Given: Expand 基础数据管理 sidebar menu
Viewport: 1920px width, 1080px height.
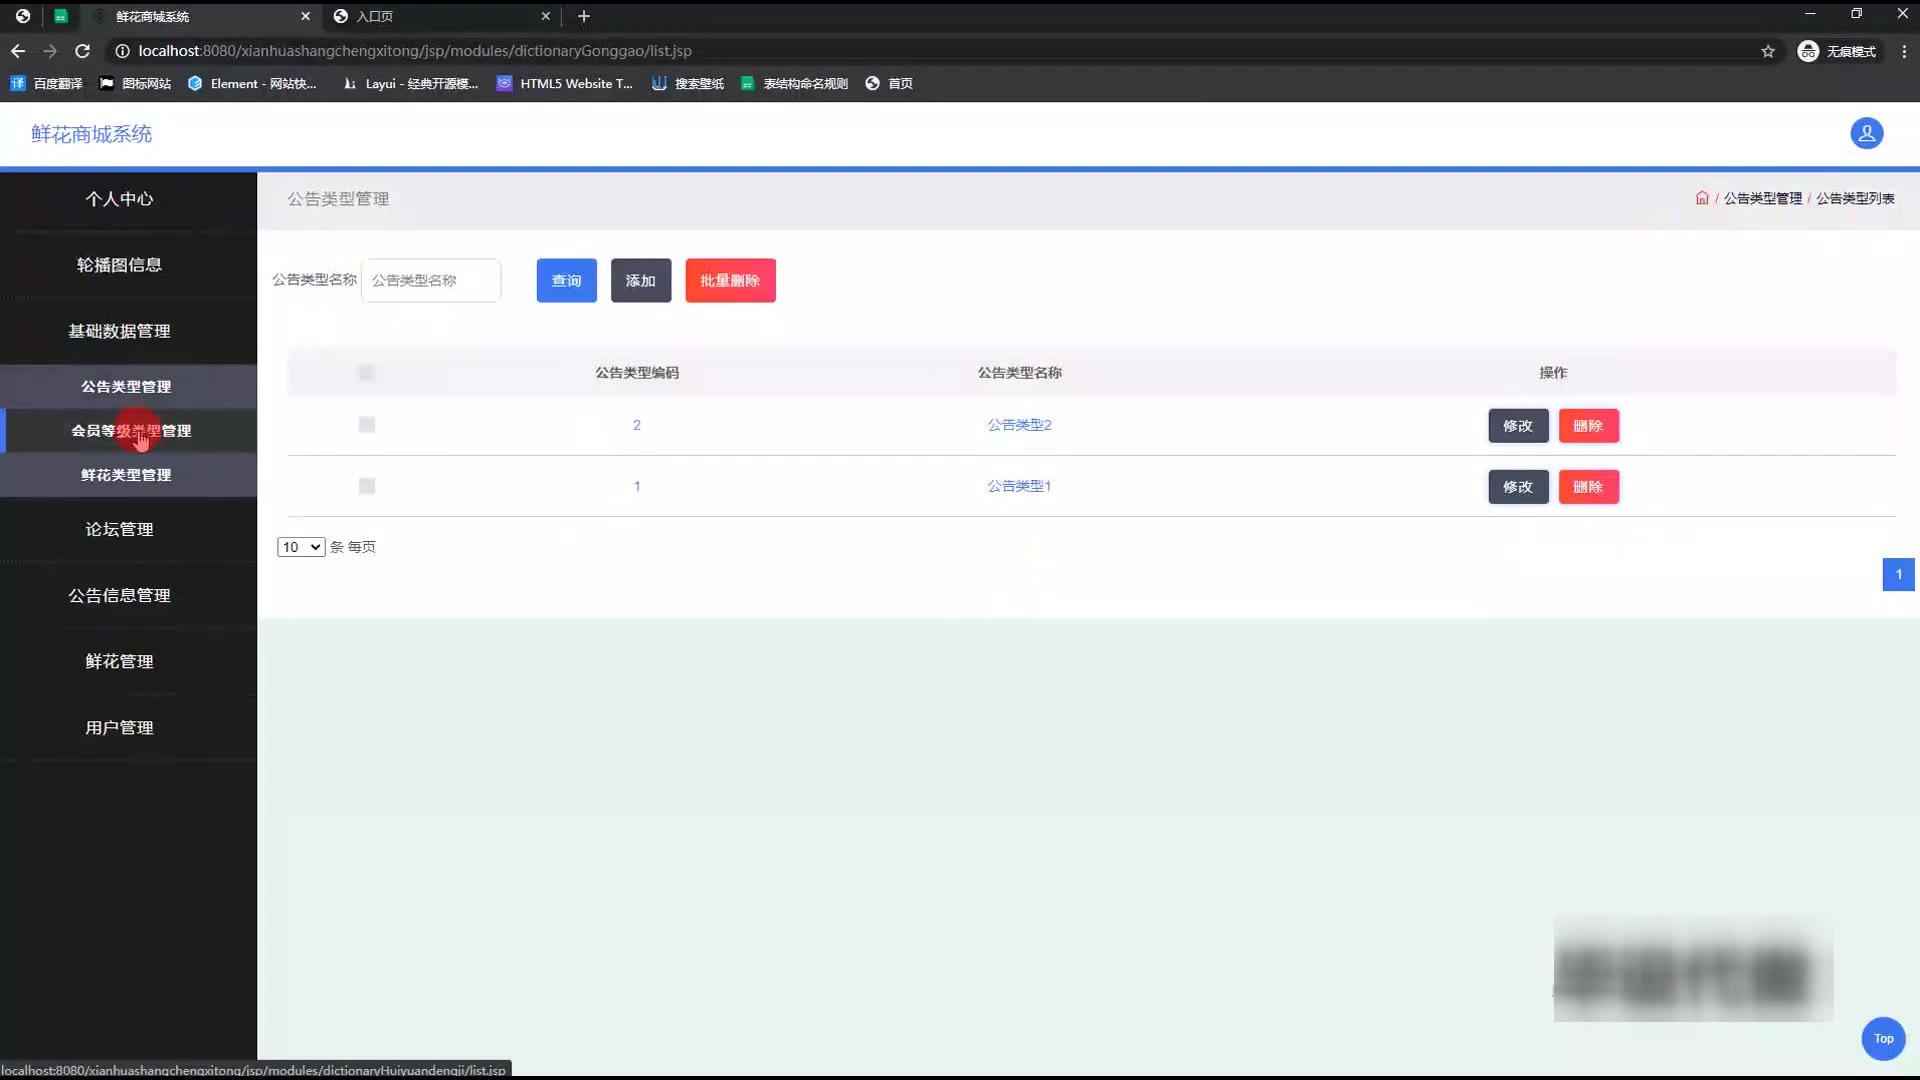Looking at the screenshot, I should click(x=119, y=331).
